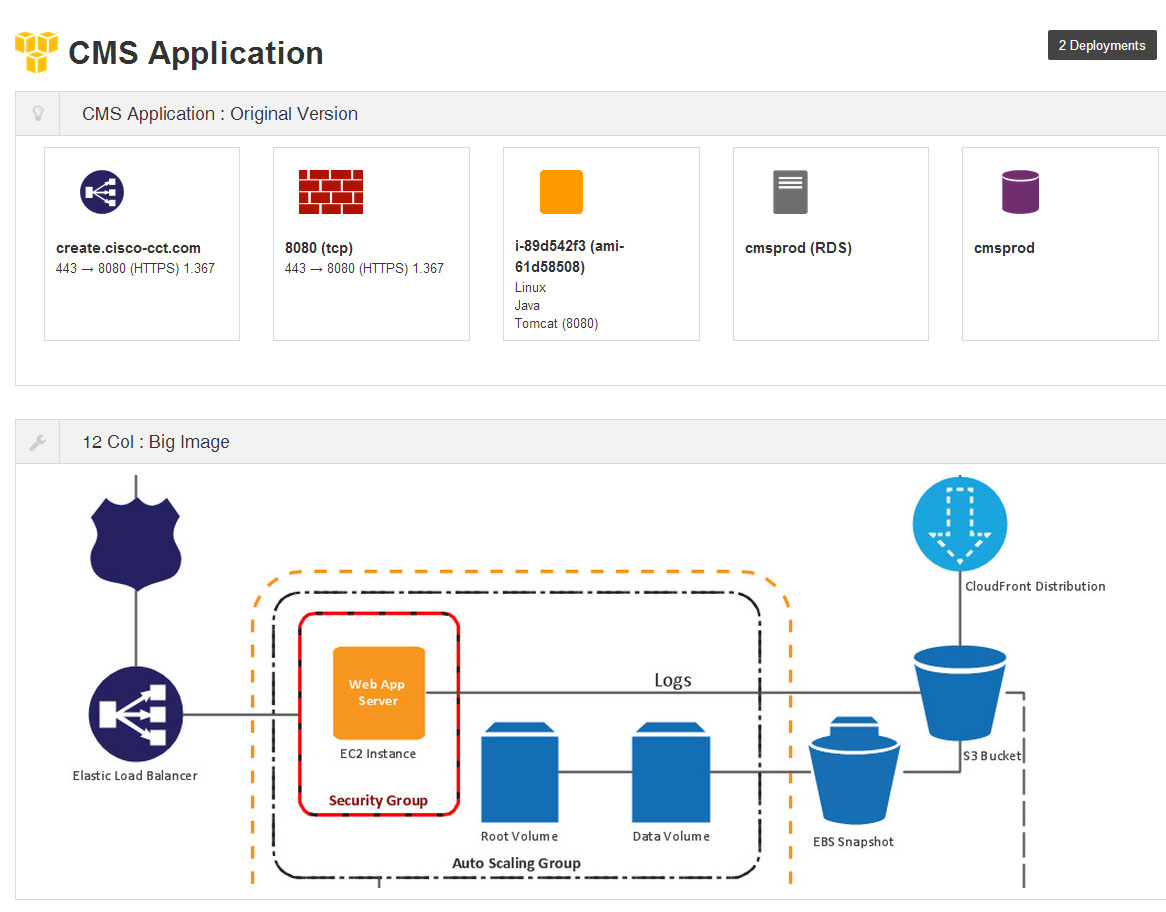Click the Web App Server box in diagram

[x=379, y=693]
